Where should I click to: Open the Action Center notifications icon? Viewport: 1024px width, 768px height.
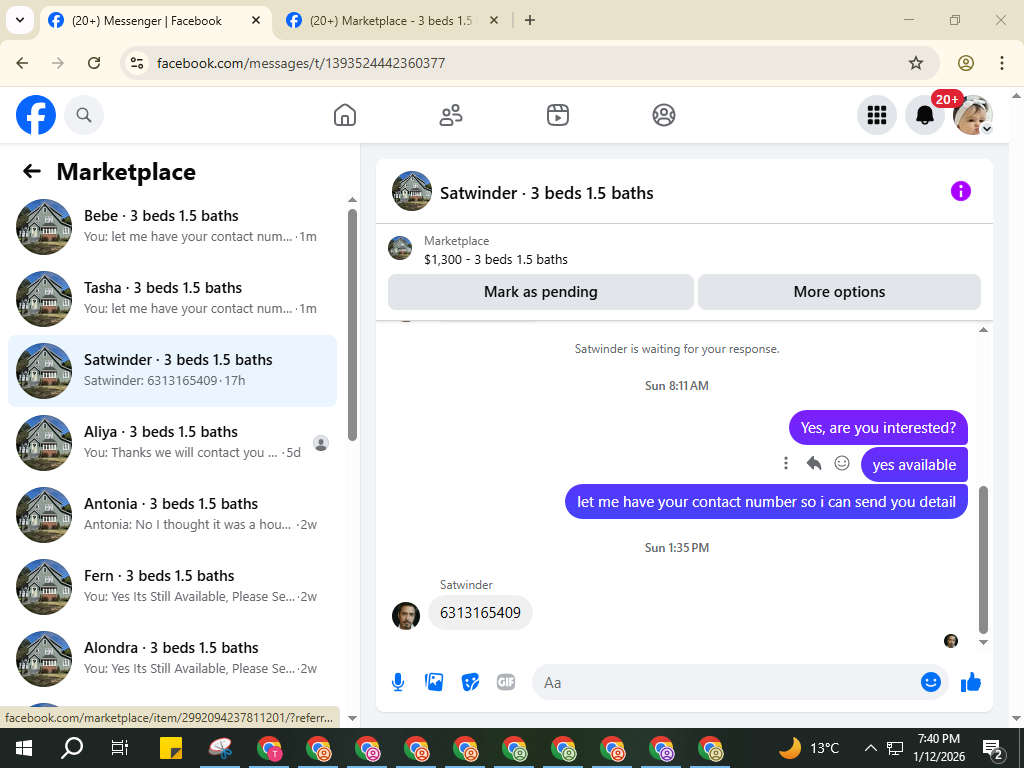coord(993,748)
